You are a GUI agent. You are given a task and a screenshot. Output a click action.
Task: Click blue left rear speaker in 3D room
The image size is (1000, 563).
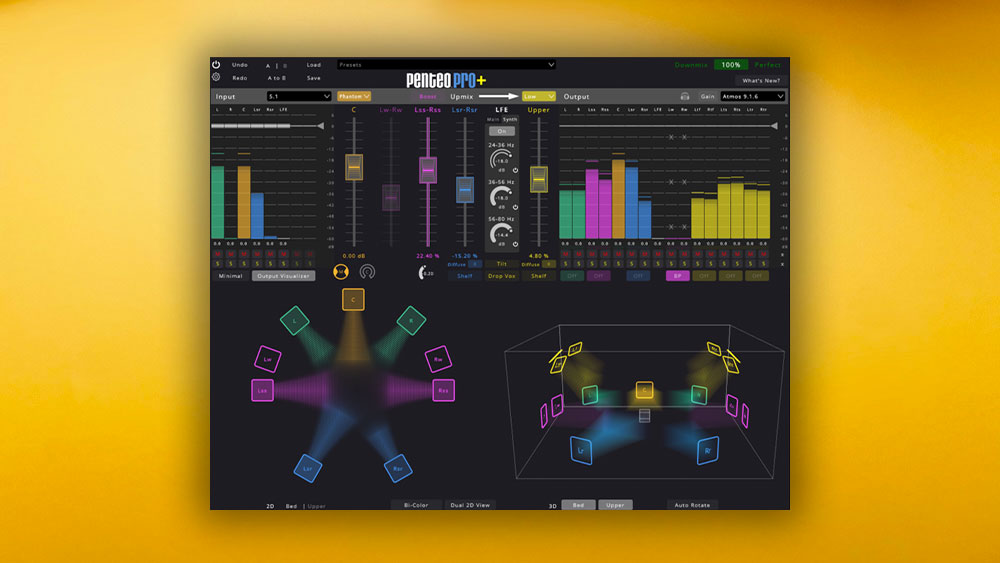click(x=581, y=450)
